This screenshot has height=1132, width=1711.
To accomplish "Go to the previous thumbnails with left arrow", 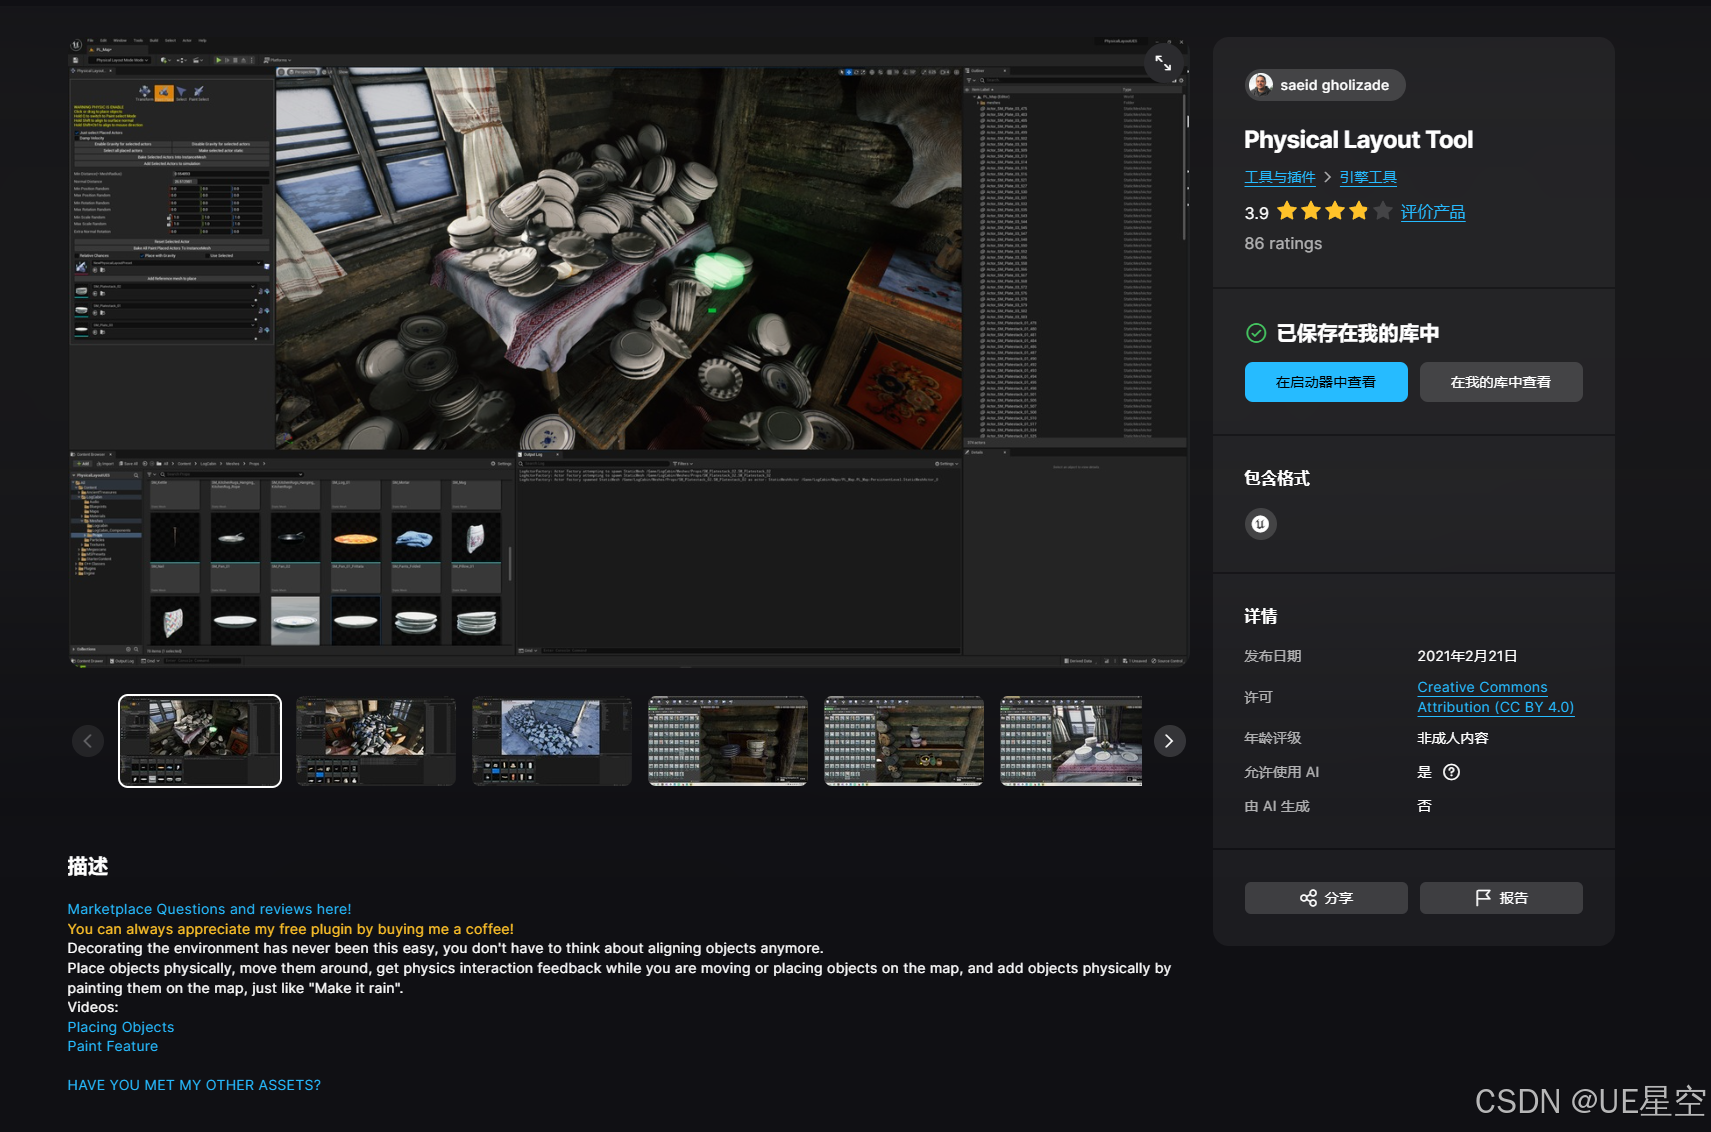I will (88, 741).
